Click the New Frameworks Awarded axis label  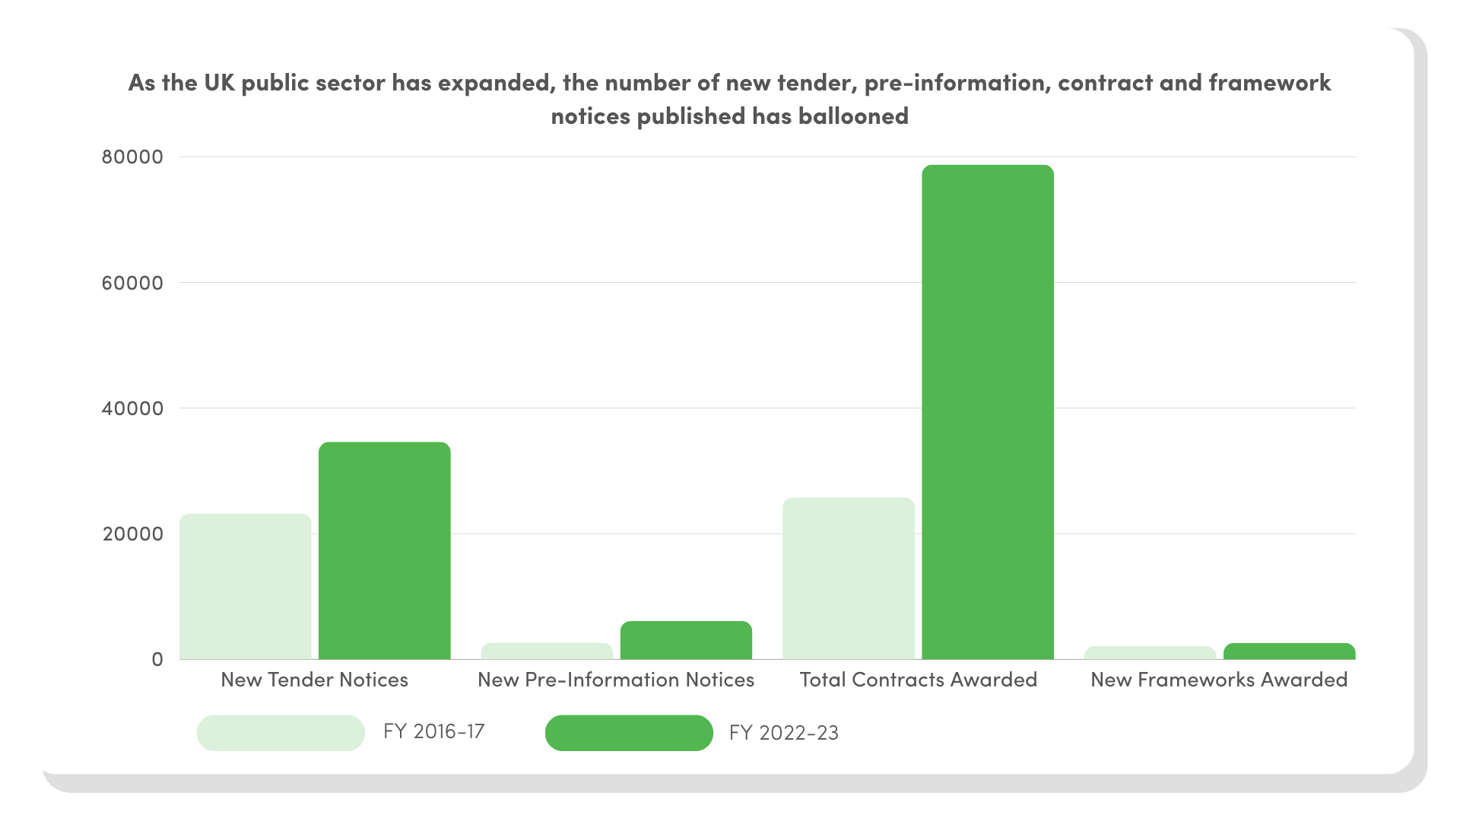[1219, 680]
